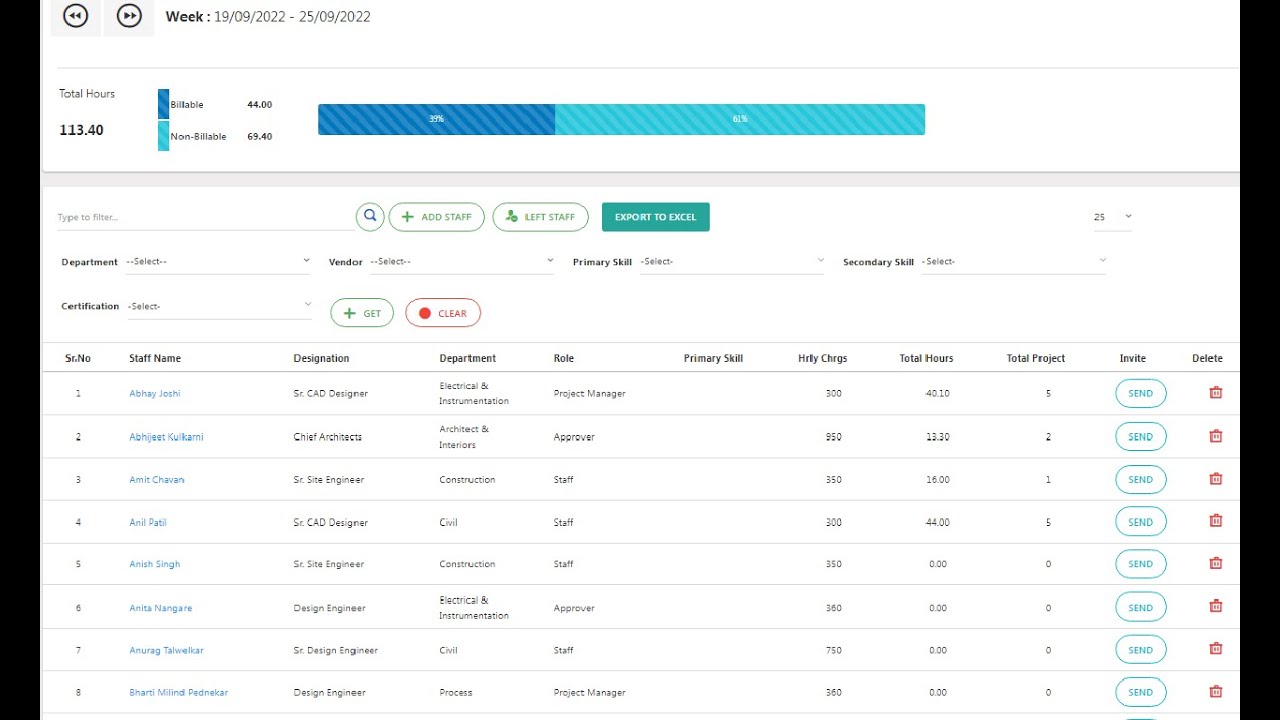Click the ADD STAFF button
The height and width of the screenshot is (720, 1280).
click(437, 217)
